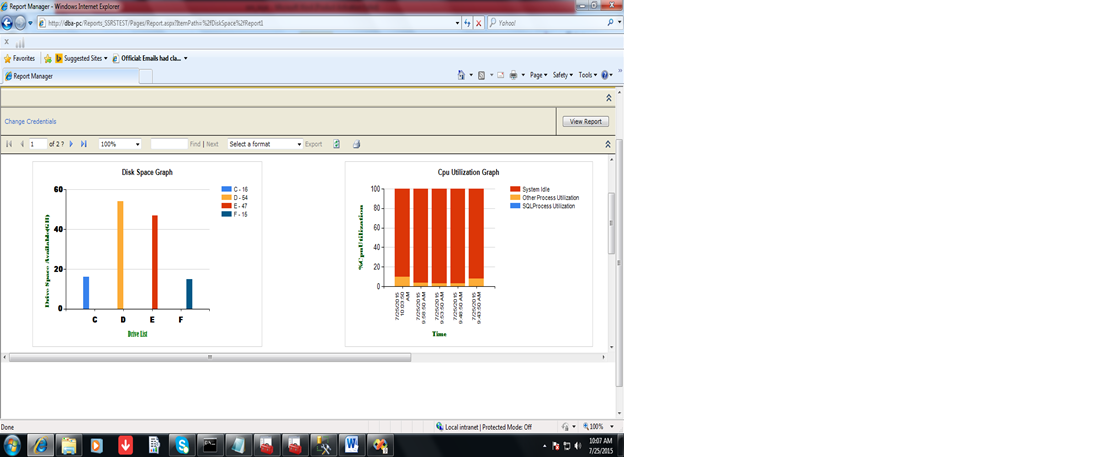
Task: Stop page loading with red X
Action: (479, 22)
